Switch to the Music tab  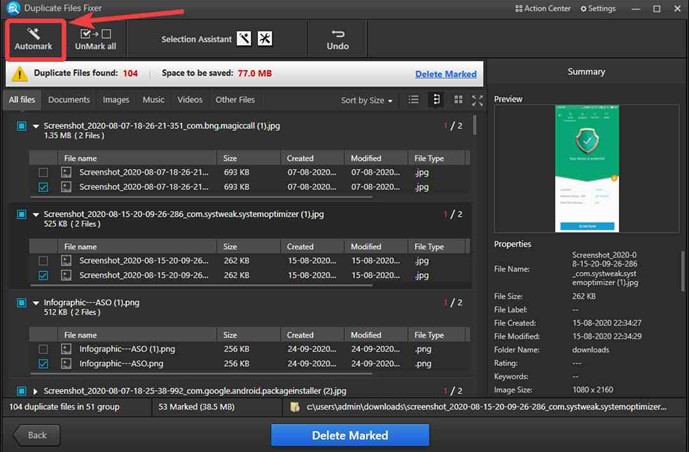(153, 100)
